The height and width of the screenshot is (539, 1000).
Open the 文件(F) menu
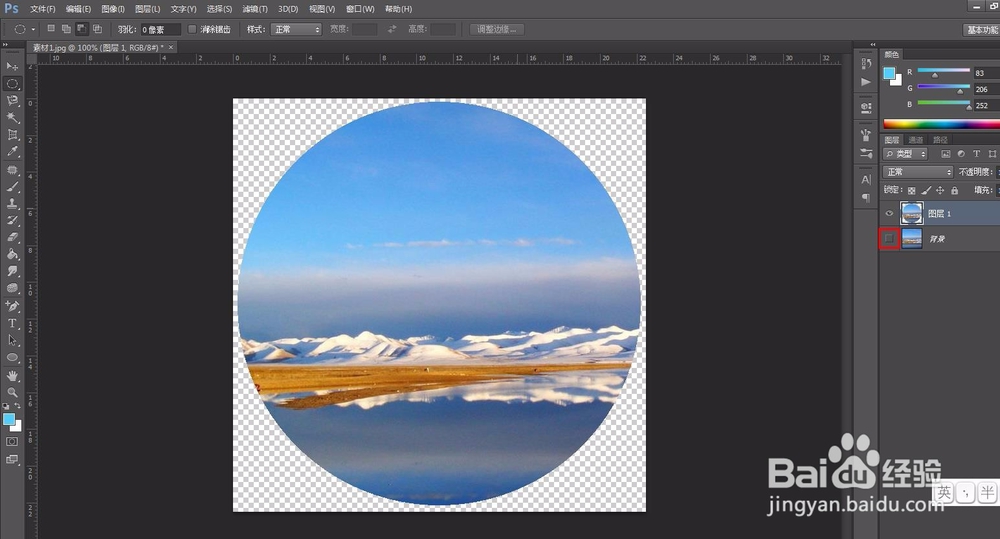(43, 9)
